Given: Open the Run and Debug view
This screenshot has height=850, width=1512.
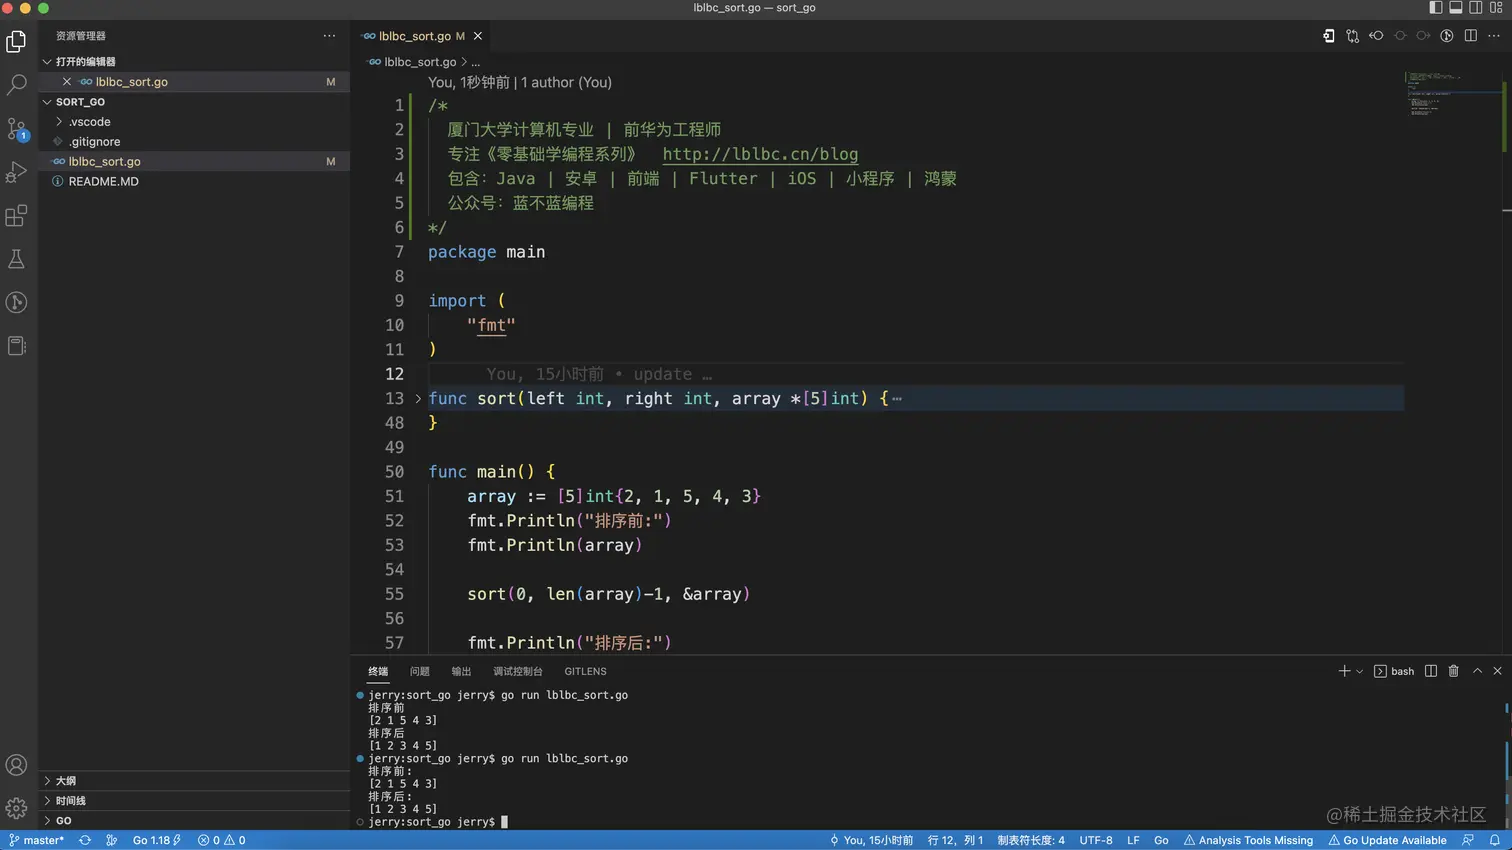Looking at the screenshot, I should 16,172.
